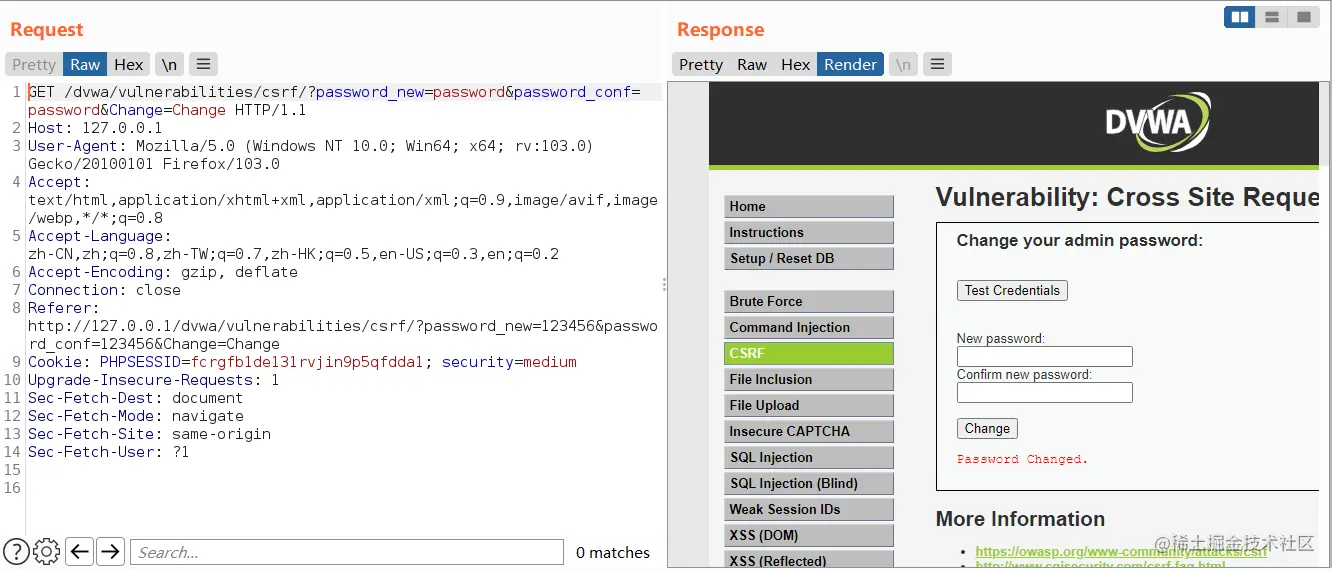Click 'Upgrade-Insecure-Requests: 1' line
Viewport: 1332px width, 571px height.
pos(154,380)
